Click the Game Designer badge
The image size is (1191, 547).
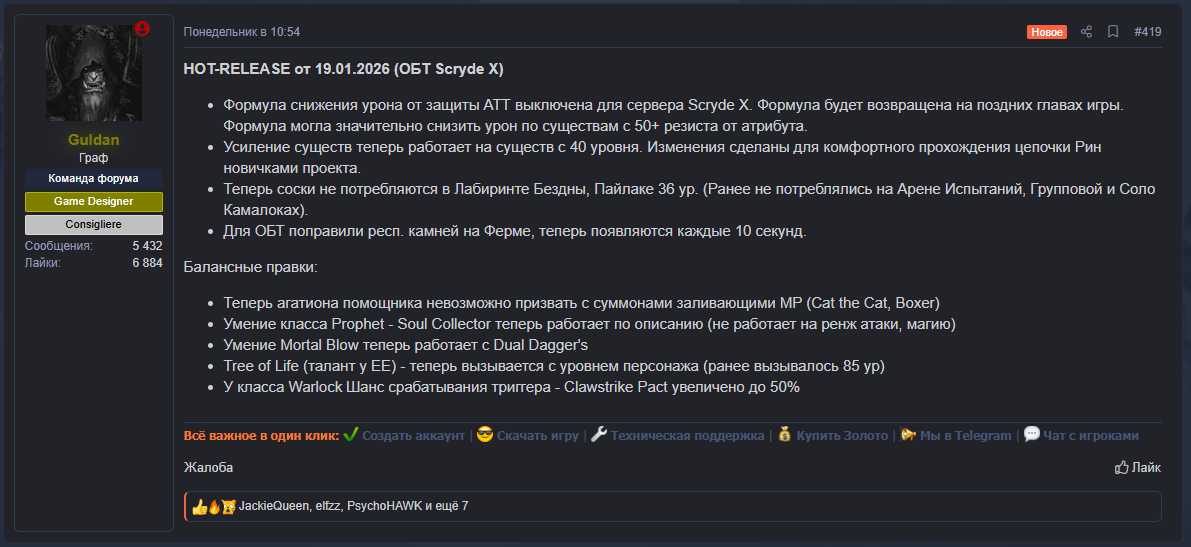pos(94,202)
